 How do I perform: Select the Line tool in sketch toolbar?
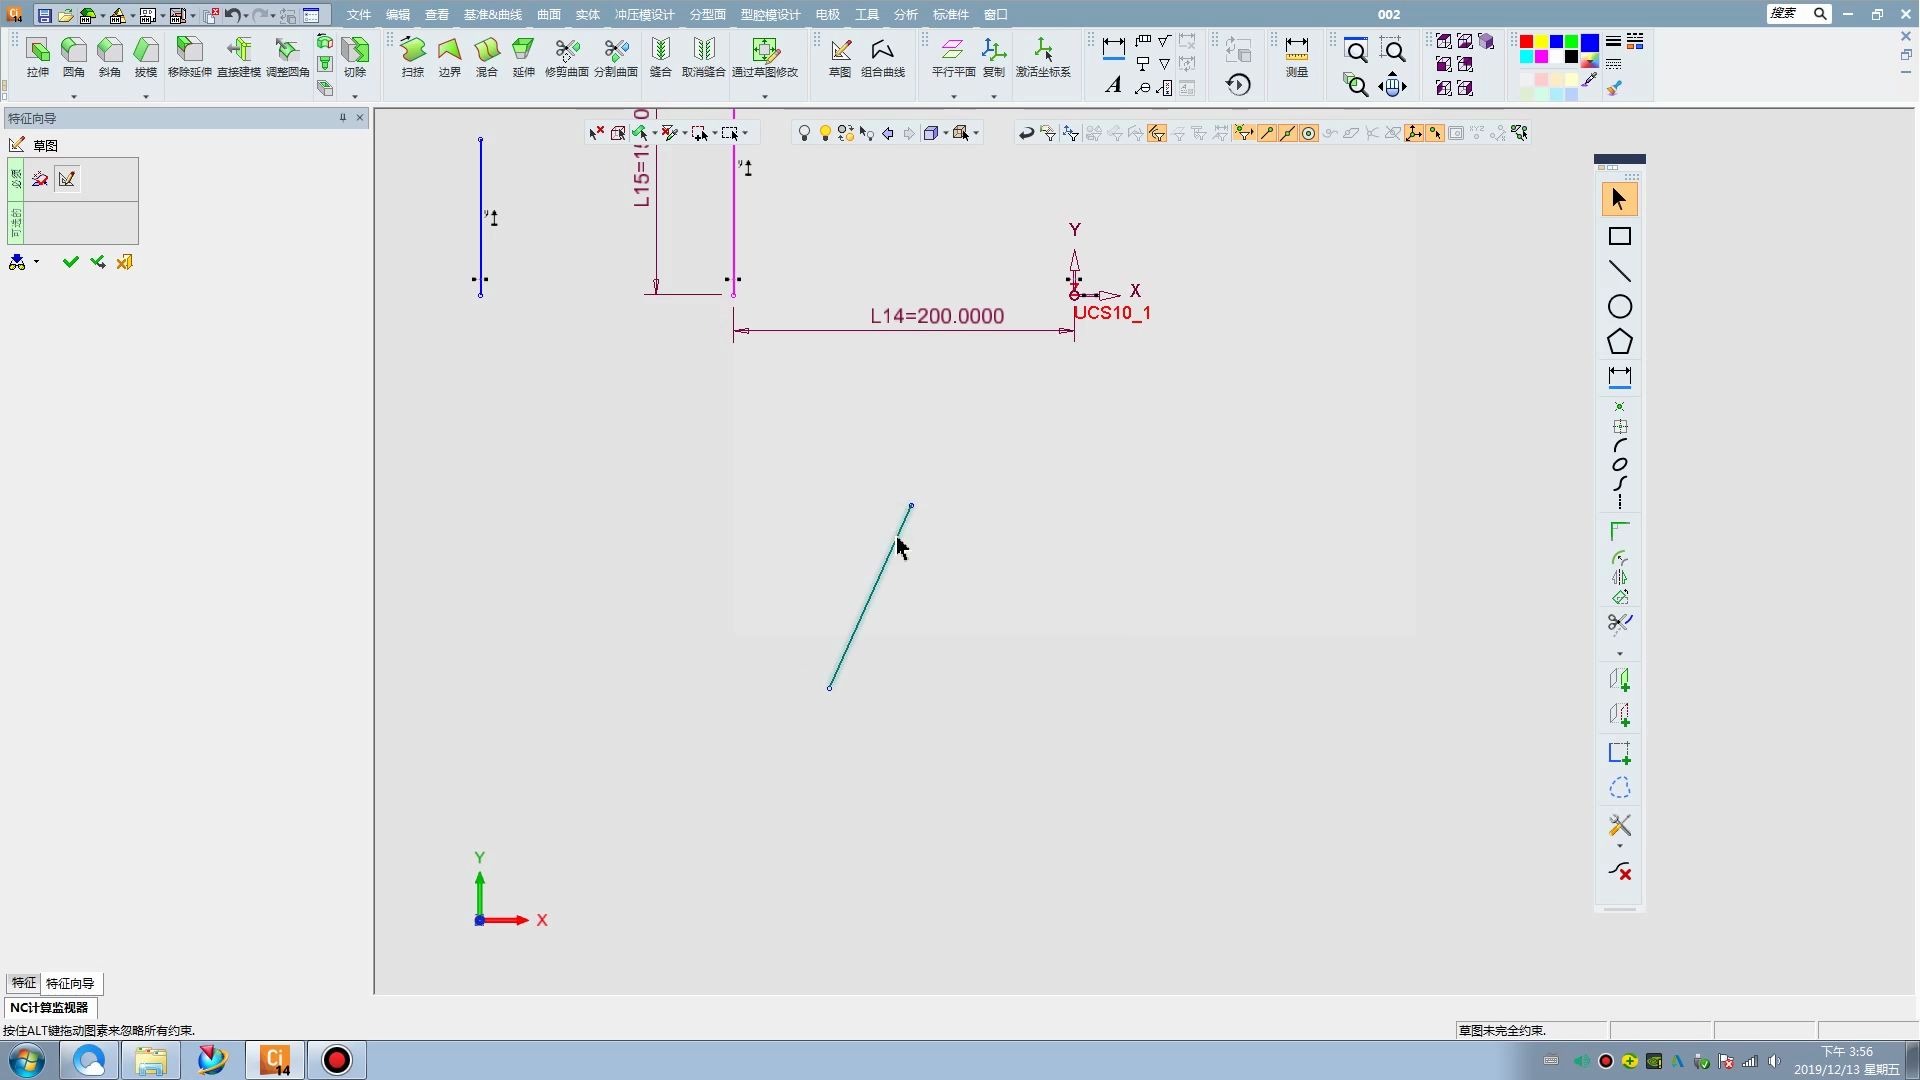click(x=1619, y=272)
